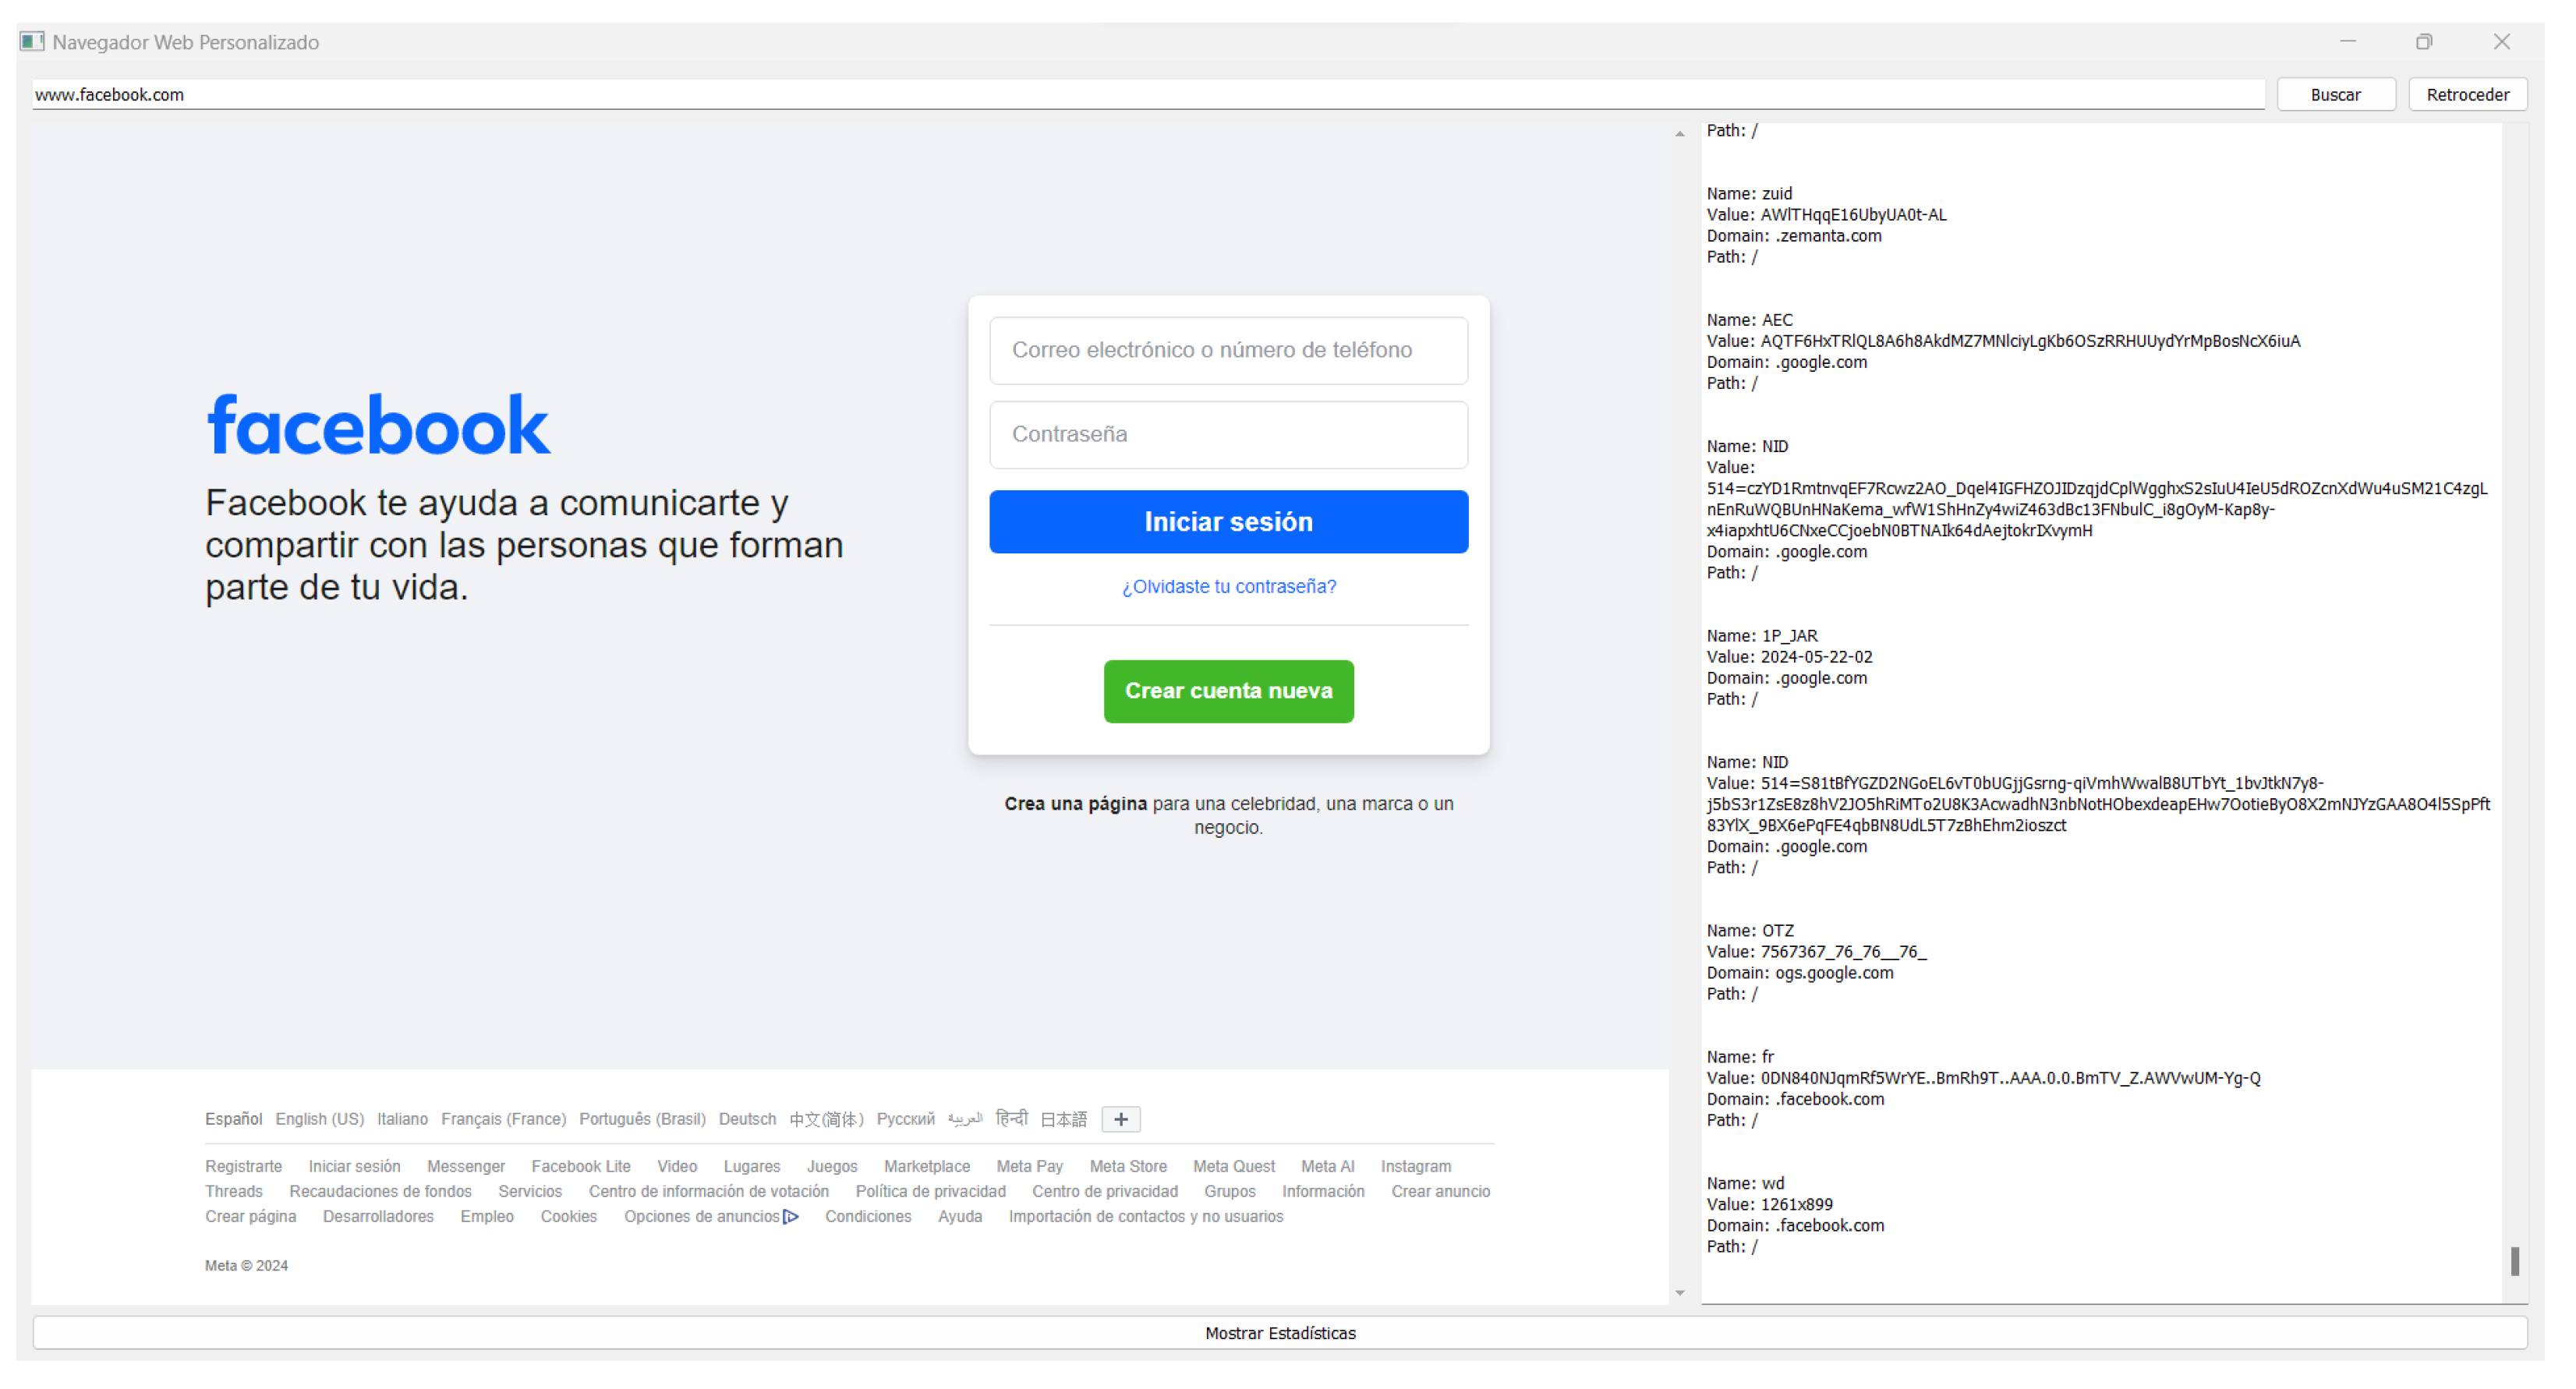Screen dimensions: 2576x1389
Task: Focus the email or phone field
Action: [1228, 351]
